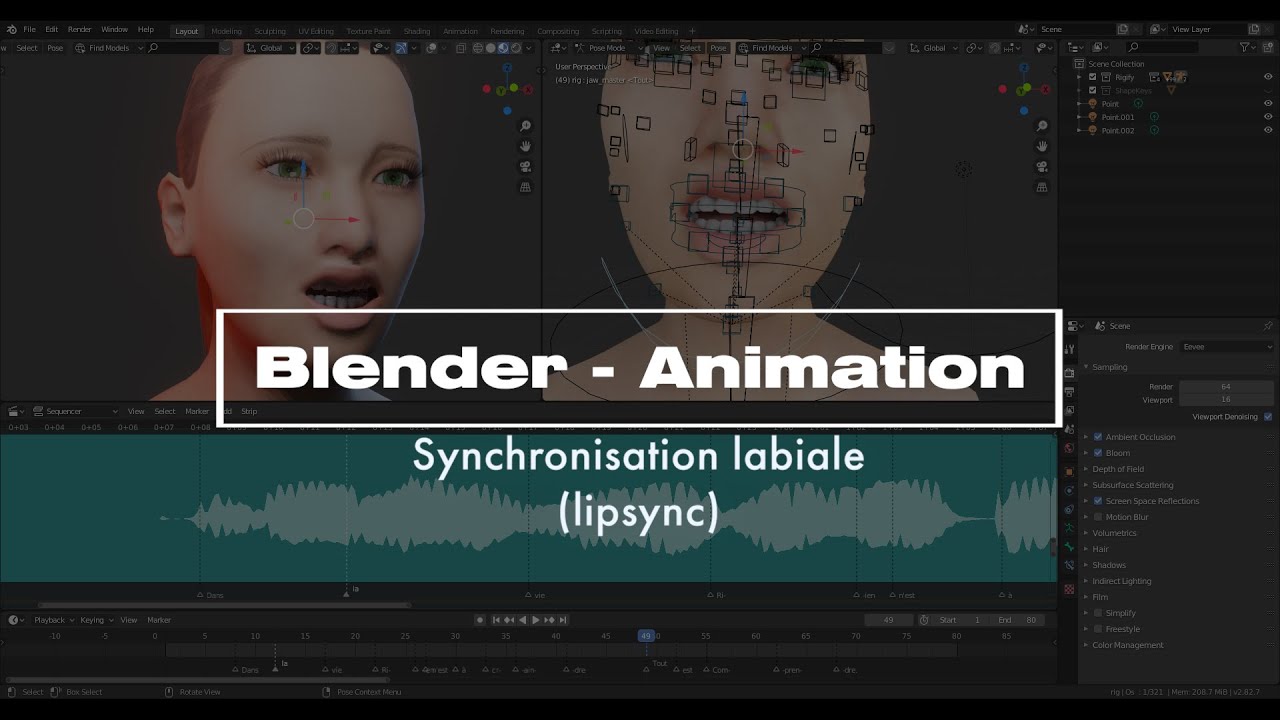1280x720 pixels.
Task: Toggle visibility eye for Point.001
Action: (x=1268, y=117)
